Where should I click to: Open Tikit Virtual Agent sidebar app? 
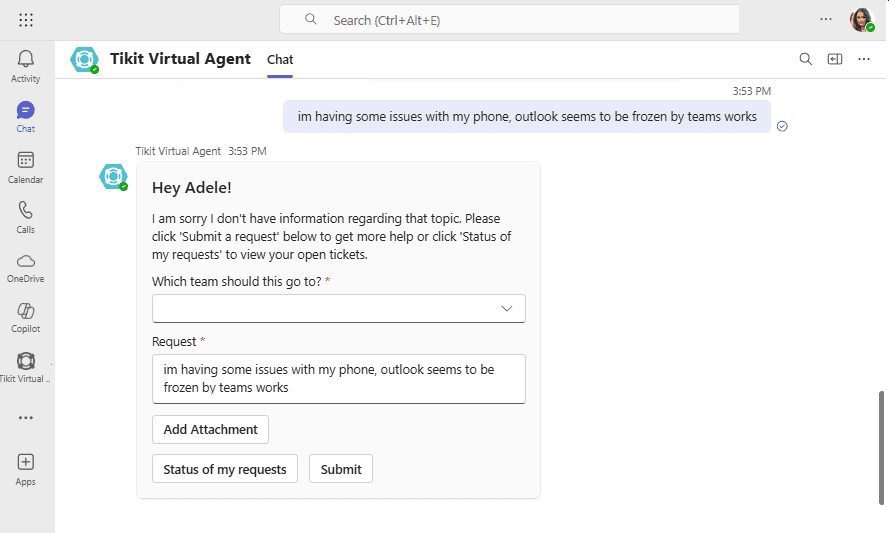click(26, 367)
